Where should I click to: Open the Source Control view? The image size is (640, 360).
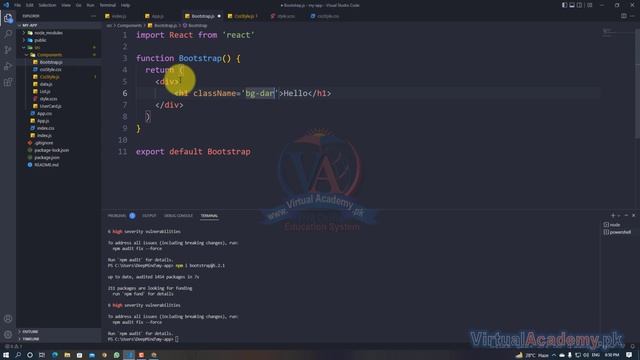(8, 50)
